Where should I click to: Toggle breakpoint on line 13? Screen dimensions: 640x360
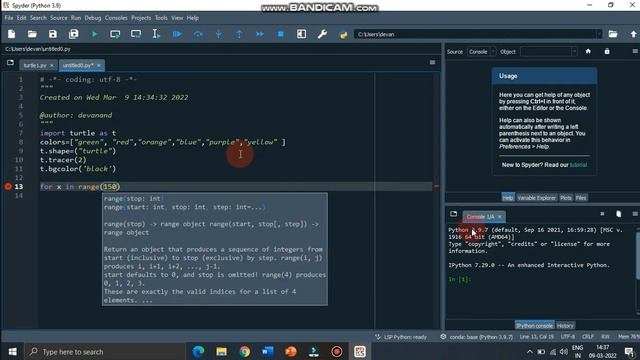(8, 187)
